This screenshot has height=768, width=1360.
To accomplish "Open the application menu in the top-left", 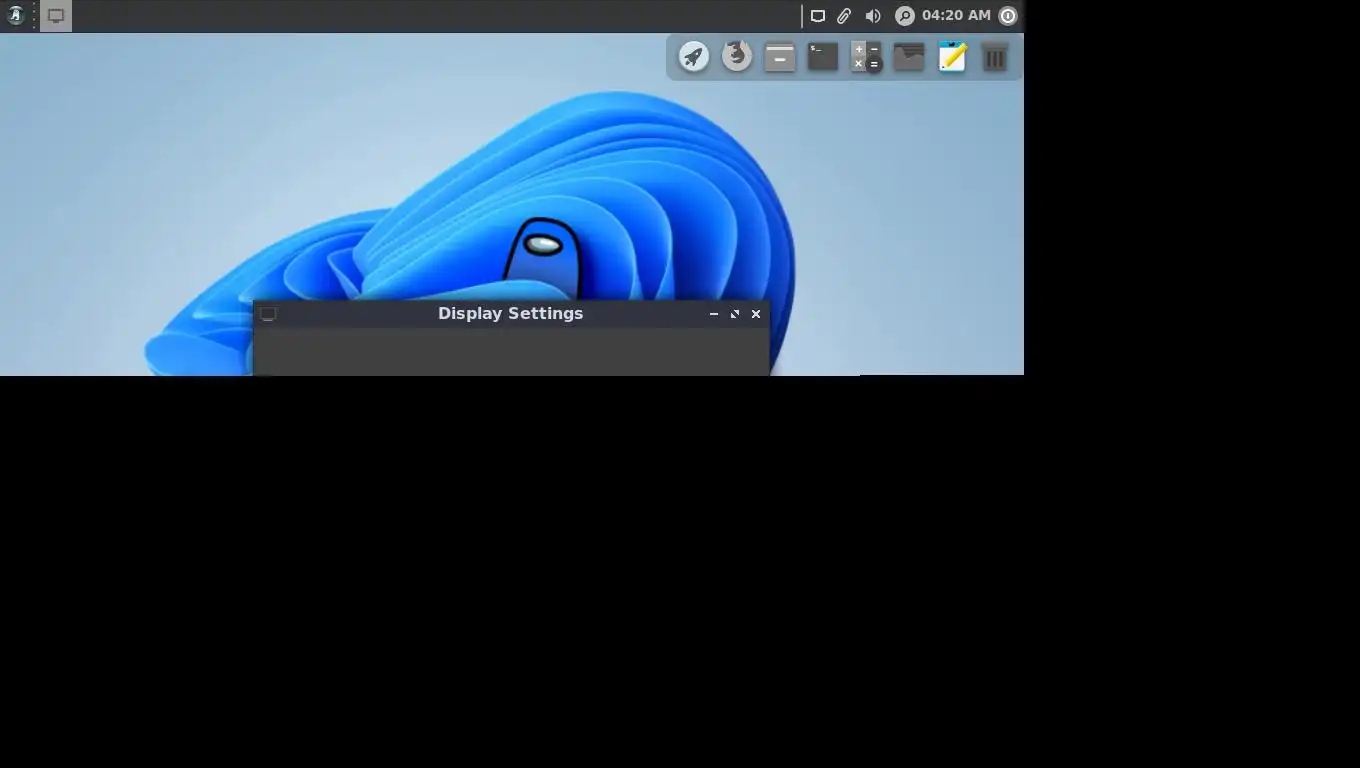I will [x=15, y=15].
